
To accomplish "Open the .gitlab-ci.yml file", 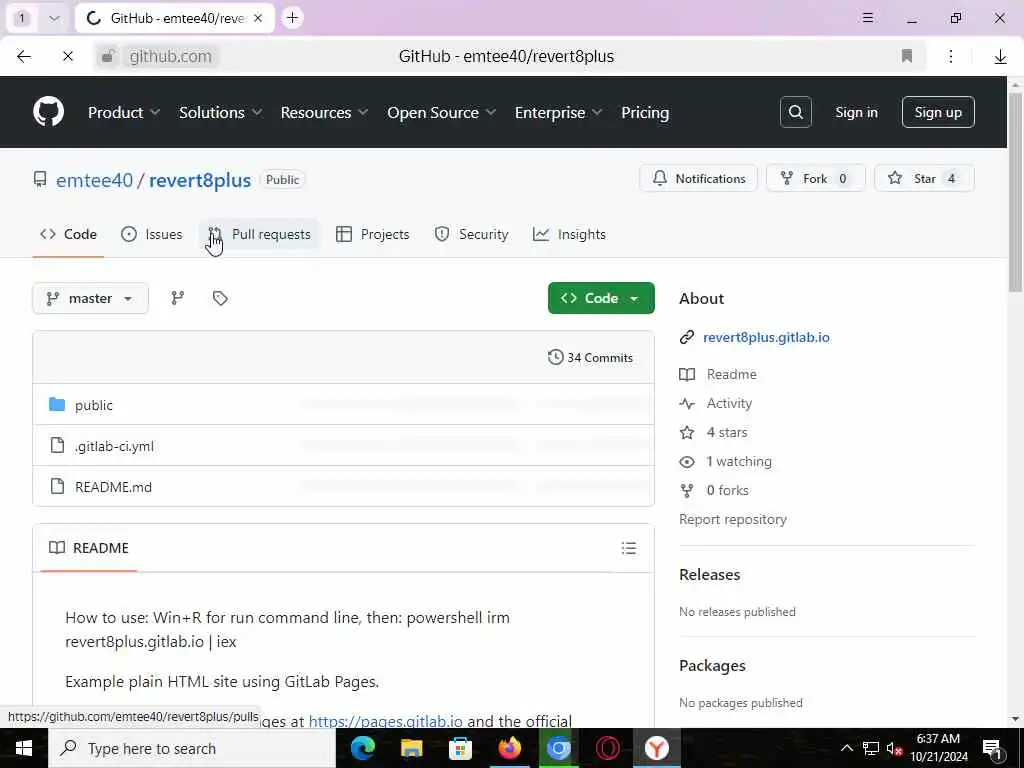I will click(115, 446).
